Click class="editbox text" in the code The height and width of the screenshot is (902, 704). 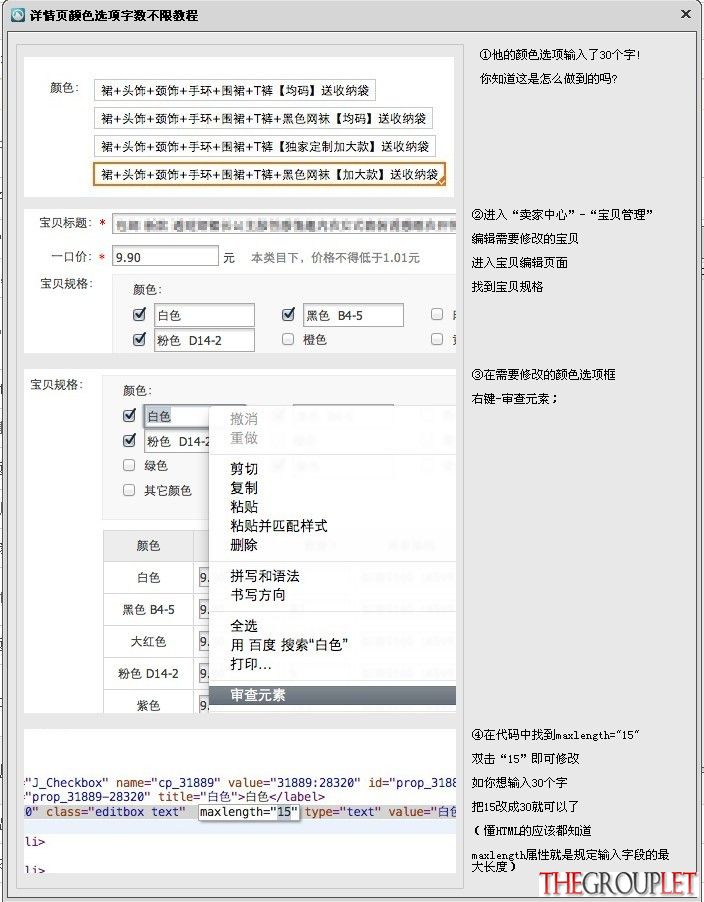[x=116, y=812]
